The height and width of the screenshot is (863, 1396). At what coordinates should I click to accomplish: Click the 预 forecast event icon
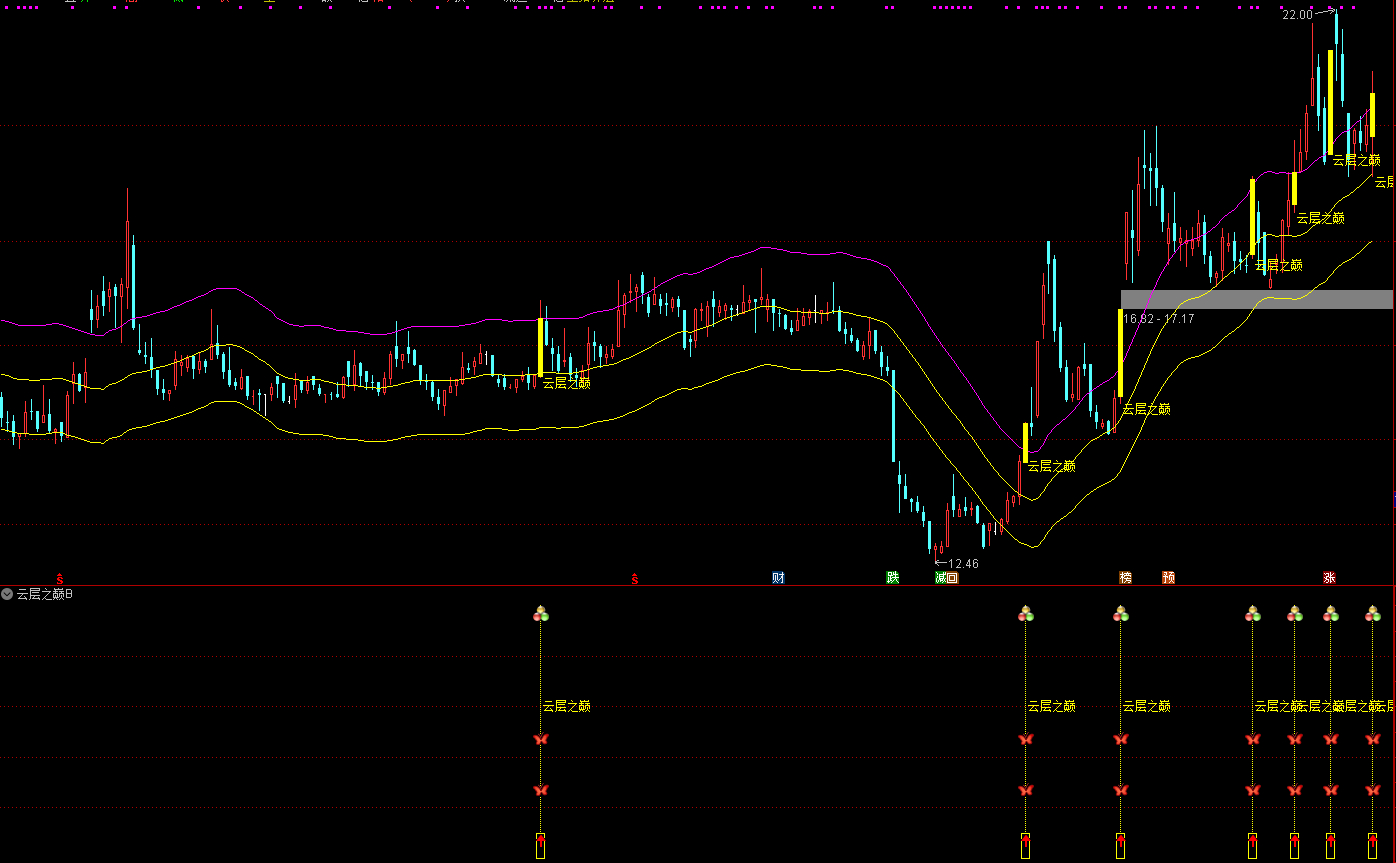(x=1168, y=578)
